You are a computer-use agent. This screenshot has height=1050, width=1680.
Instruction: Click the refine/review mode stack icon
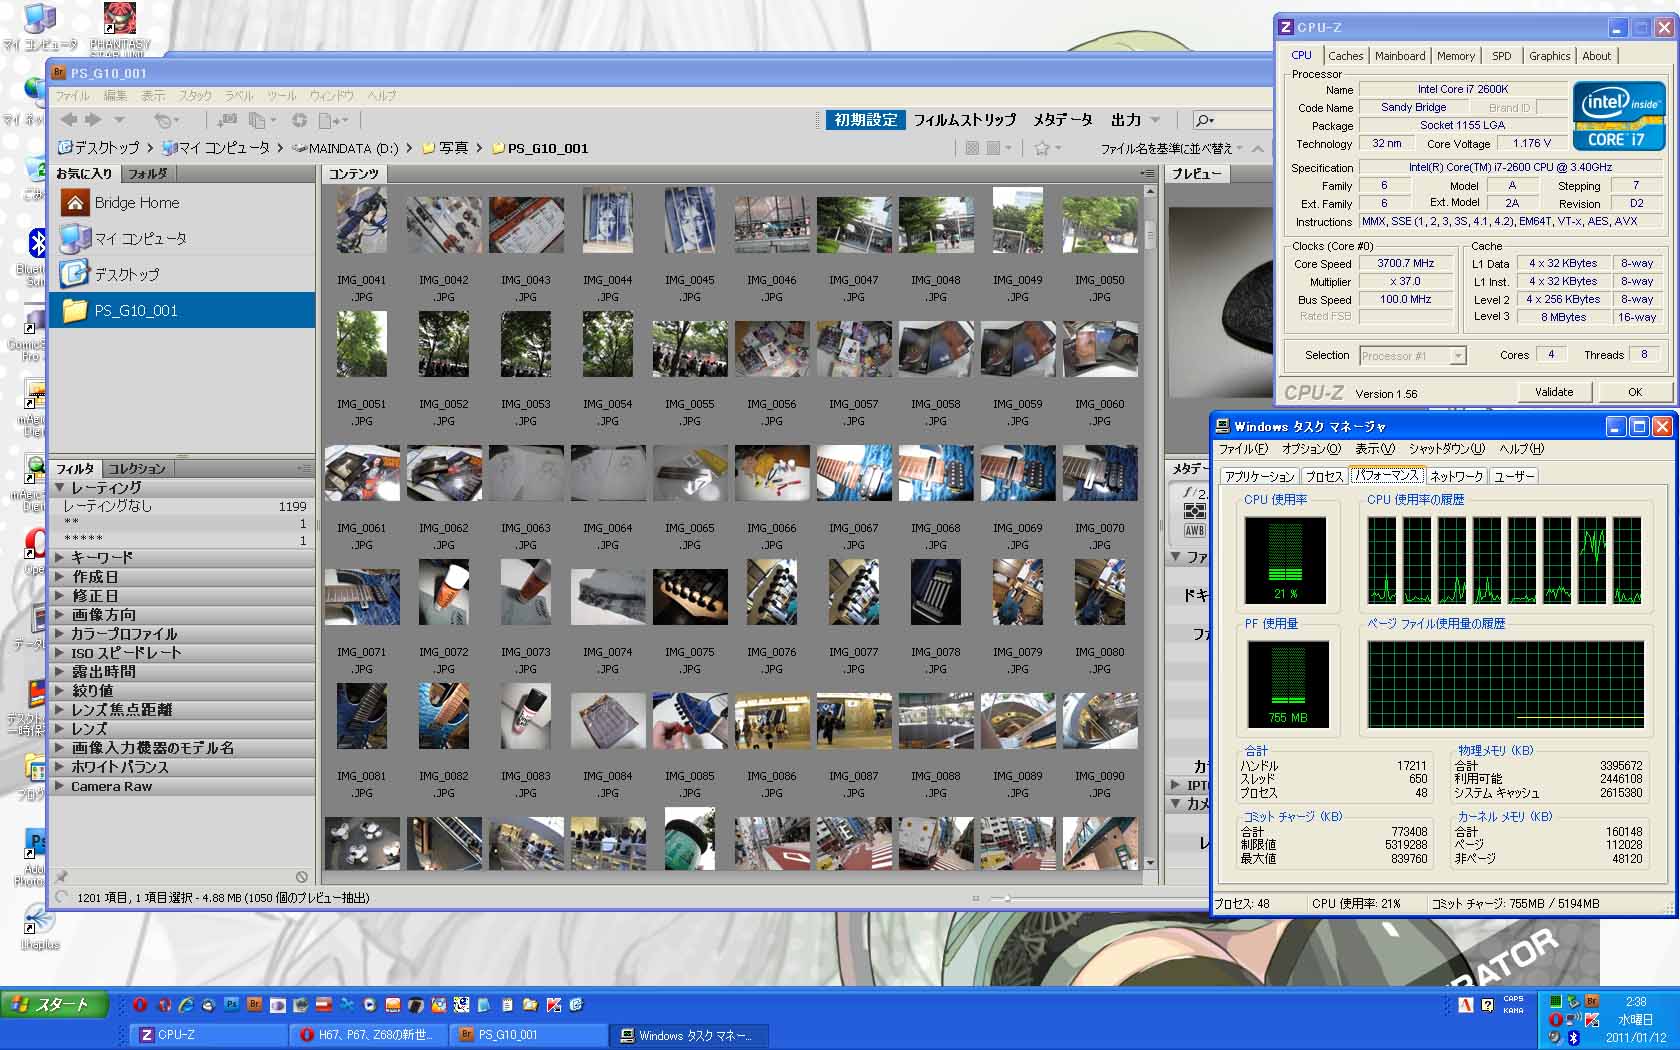pos(257,120)
